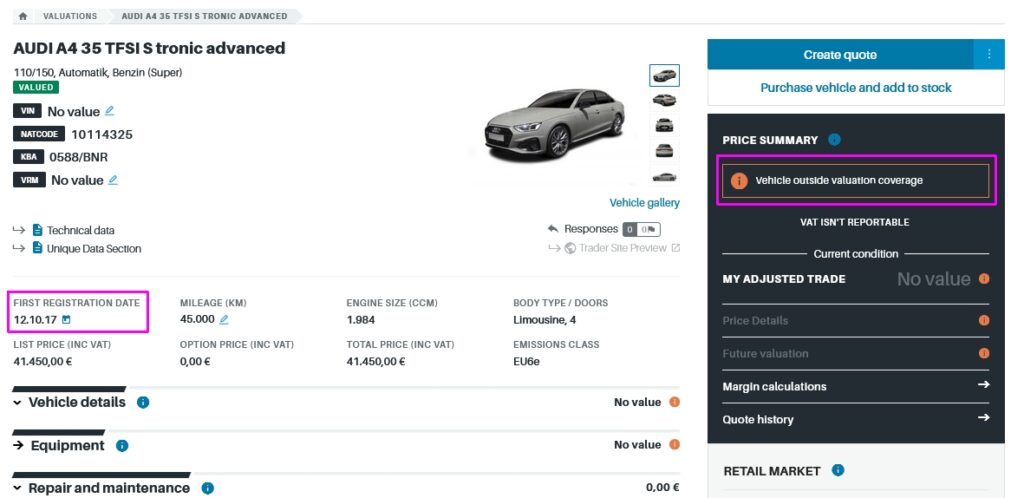This screenshot has width=1024, height=498.
Task: Click Repair and maintenance info icon
Action: pos(207,488)
